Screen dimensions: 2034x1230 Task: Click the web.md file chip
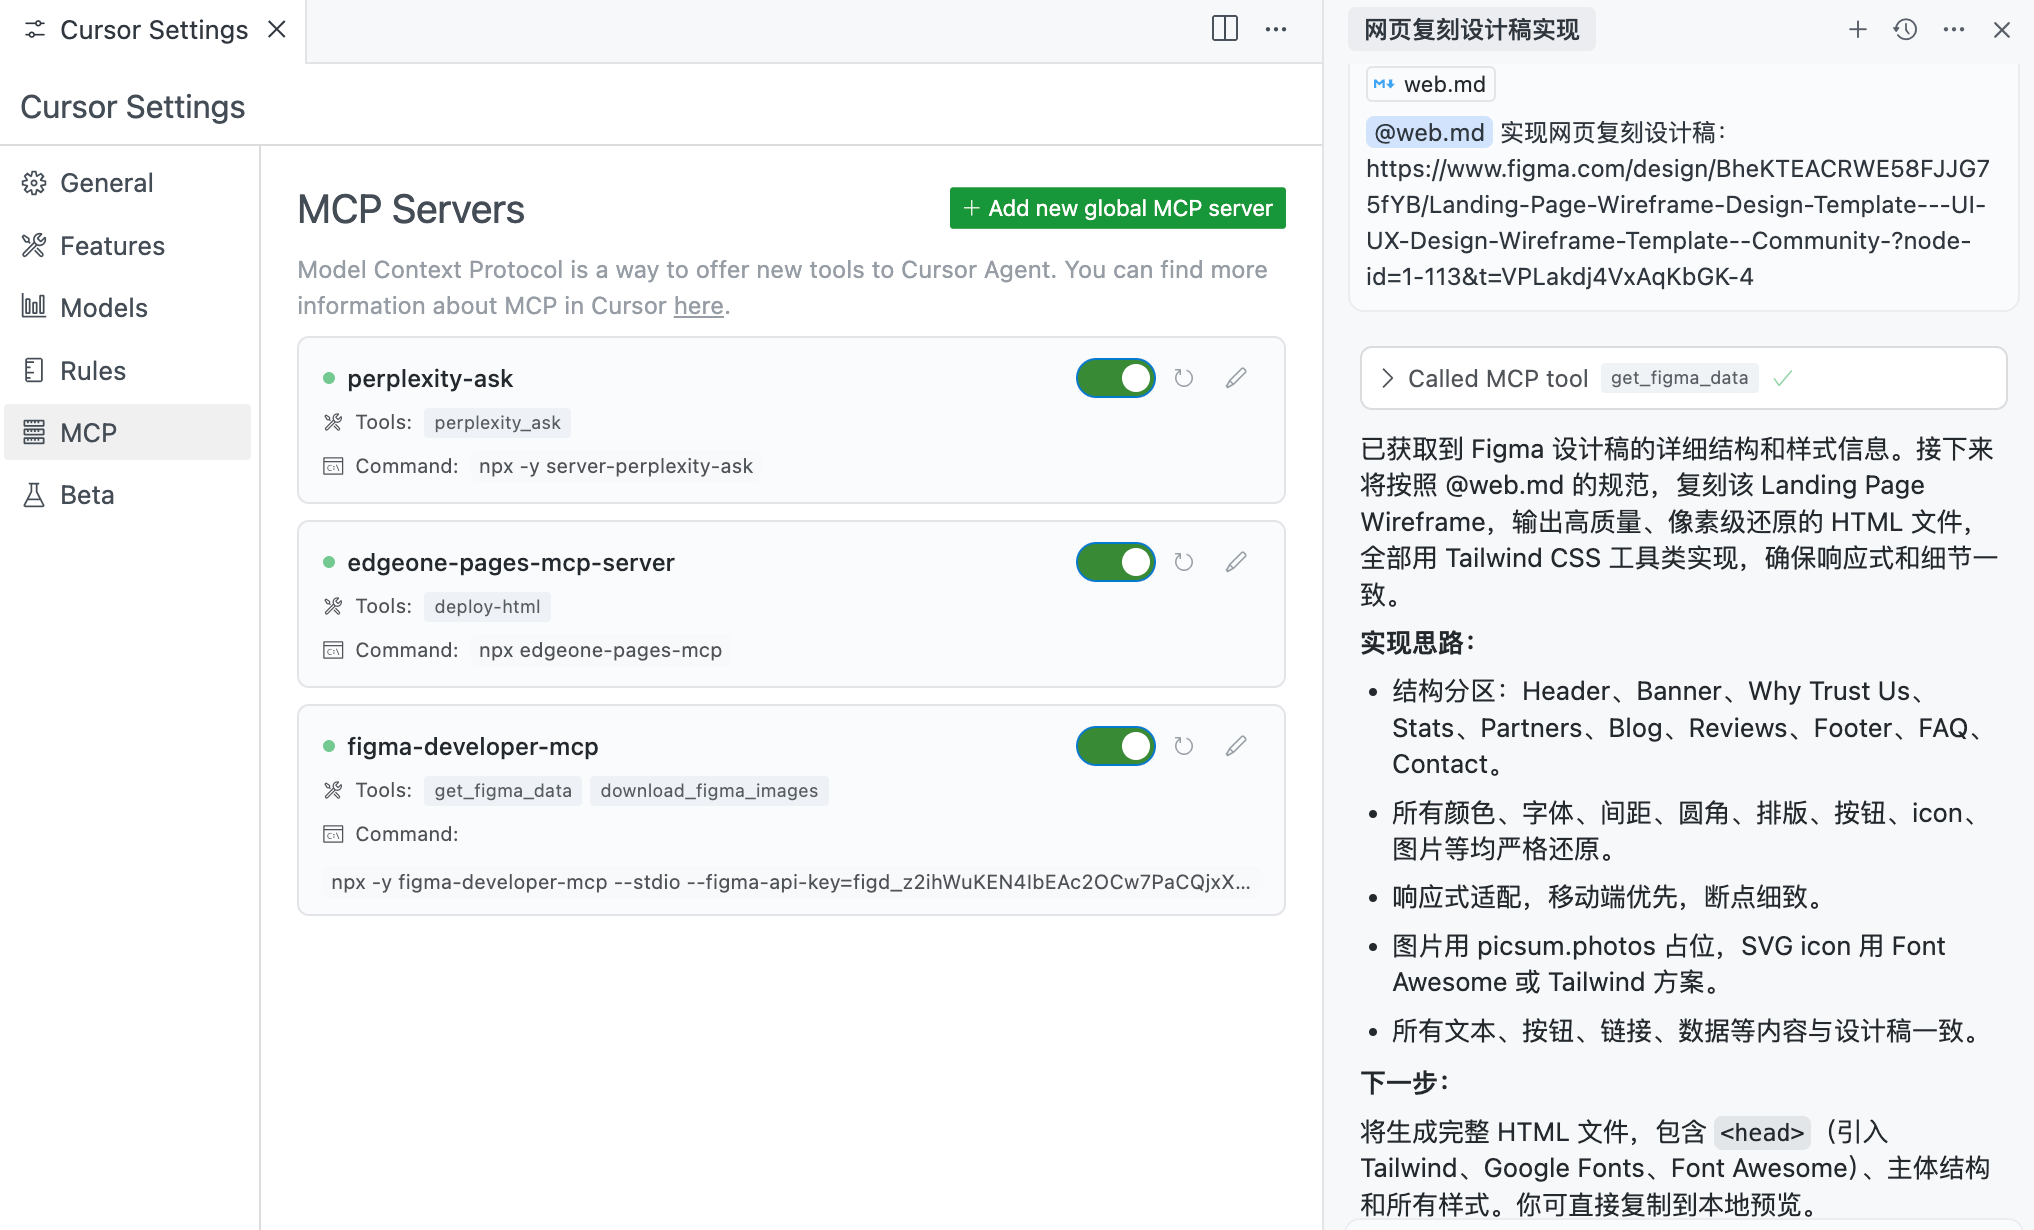(x=1430, y=85)
